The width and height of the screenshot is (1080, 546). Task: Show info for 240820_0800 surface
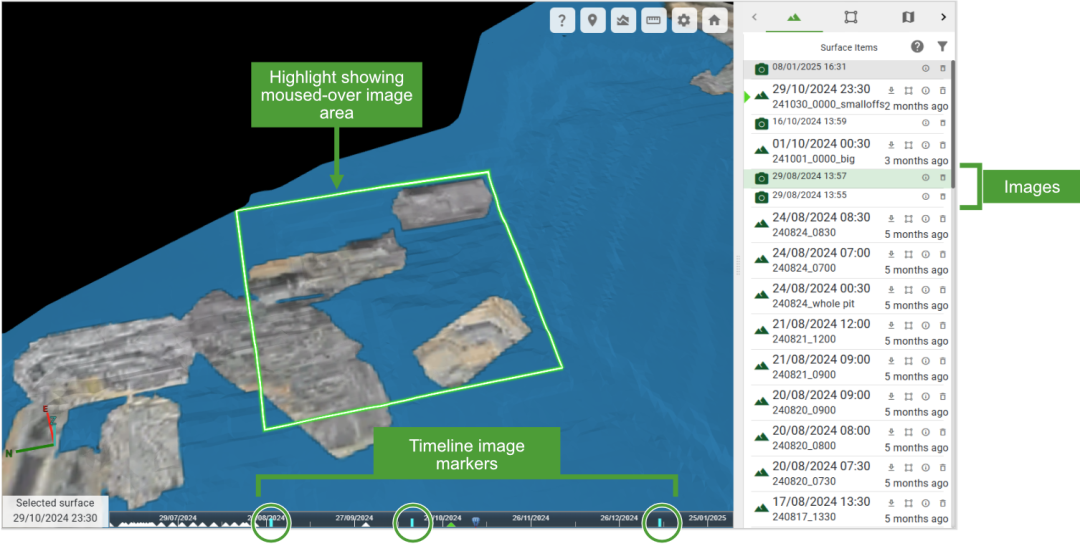click(926, 432)
